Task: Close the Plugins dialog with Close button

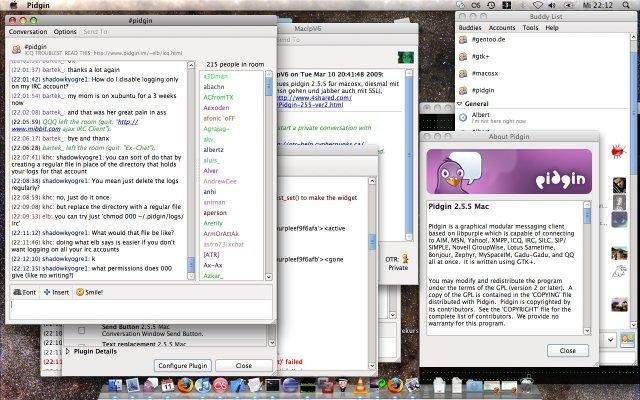Action: click(x=244, y=365)
